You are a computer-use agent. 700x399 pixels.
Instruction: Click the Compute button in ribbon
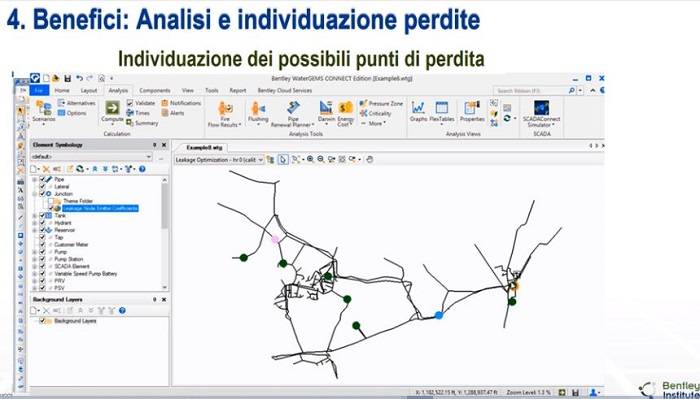pos(112,112)
